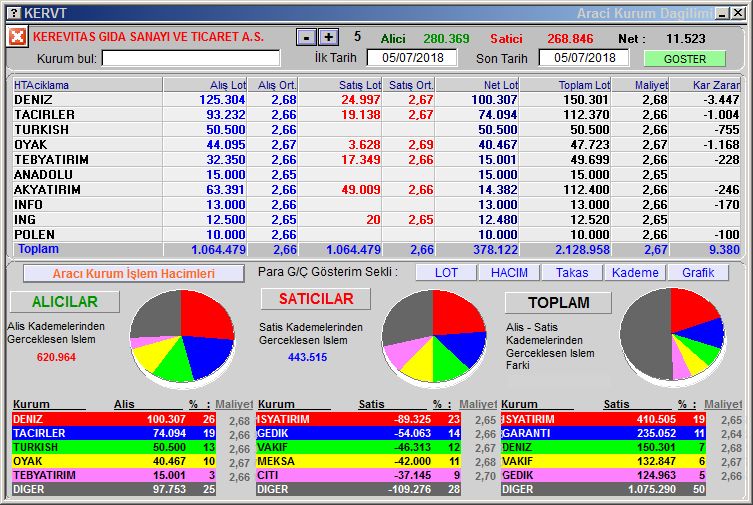Image resolution: width=753 pixels, height=505 pixels.
Task: Sort by Net Lot column header
Action: (x=477, y=85)
